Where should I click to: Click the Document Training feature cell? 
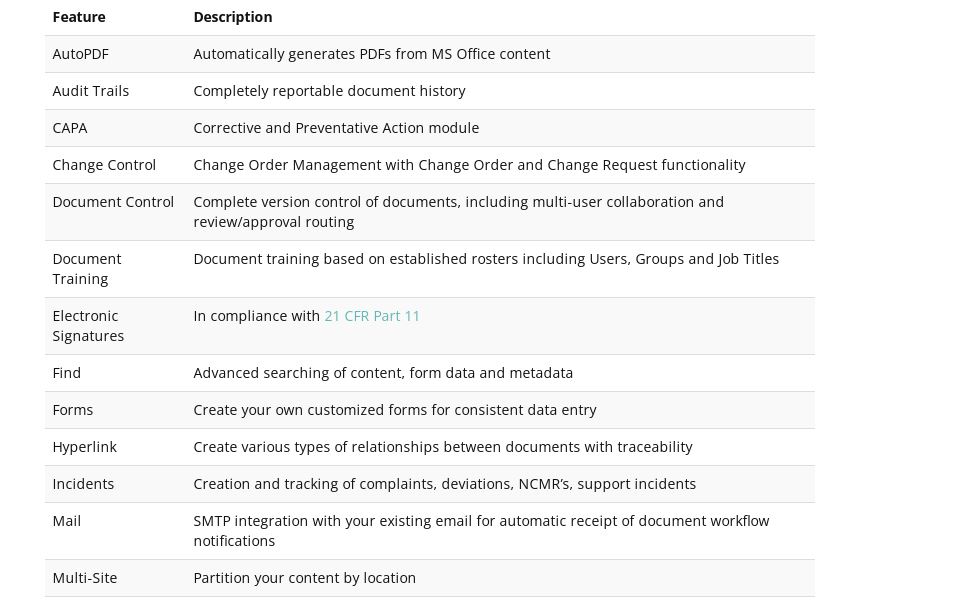click(87, 269)
